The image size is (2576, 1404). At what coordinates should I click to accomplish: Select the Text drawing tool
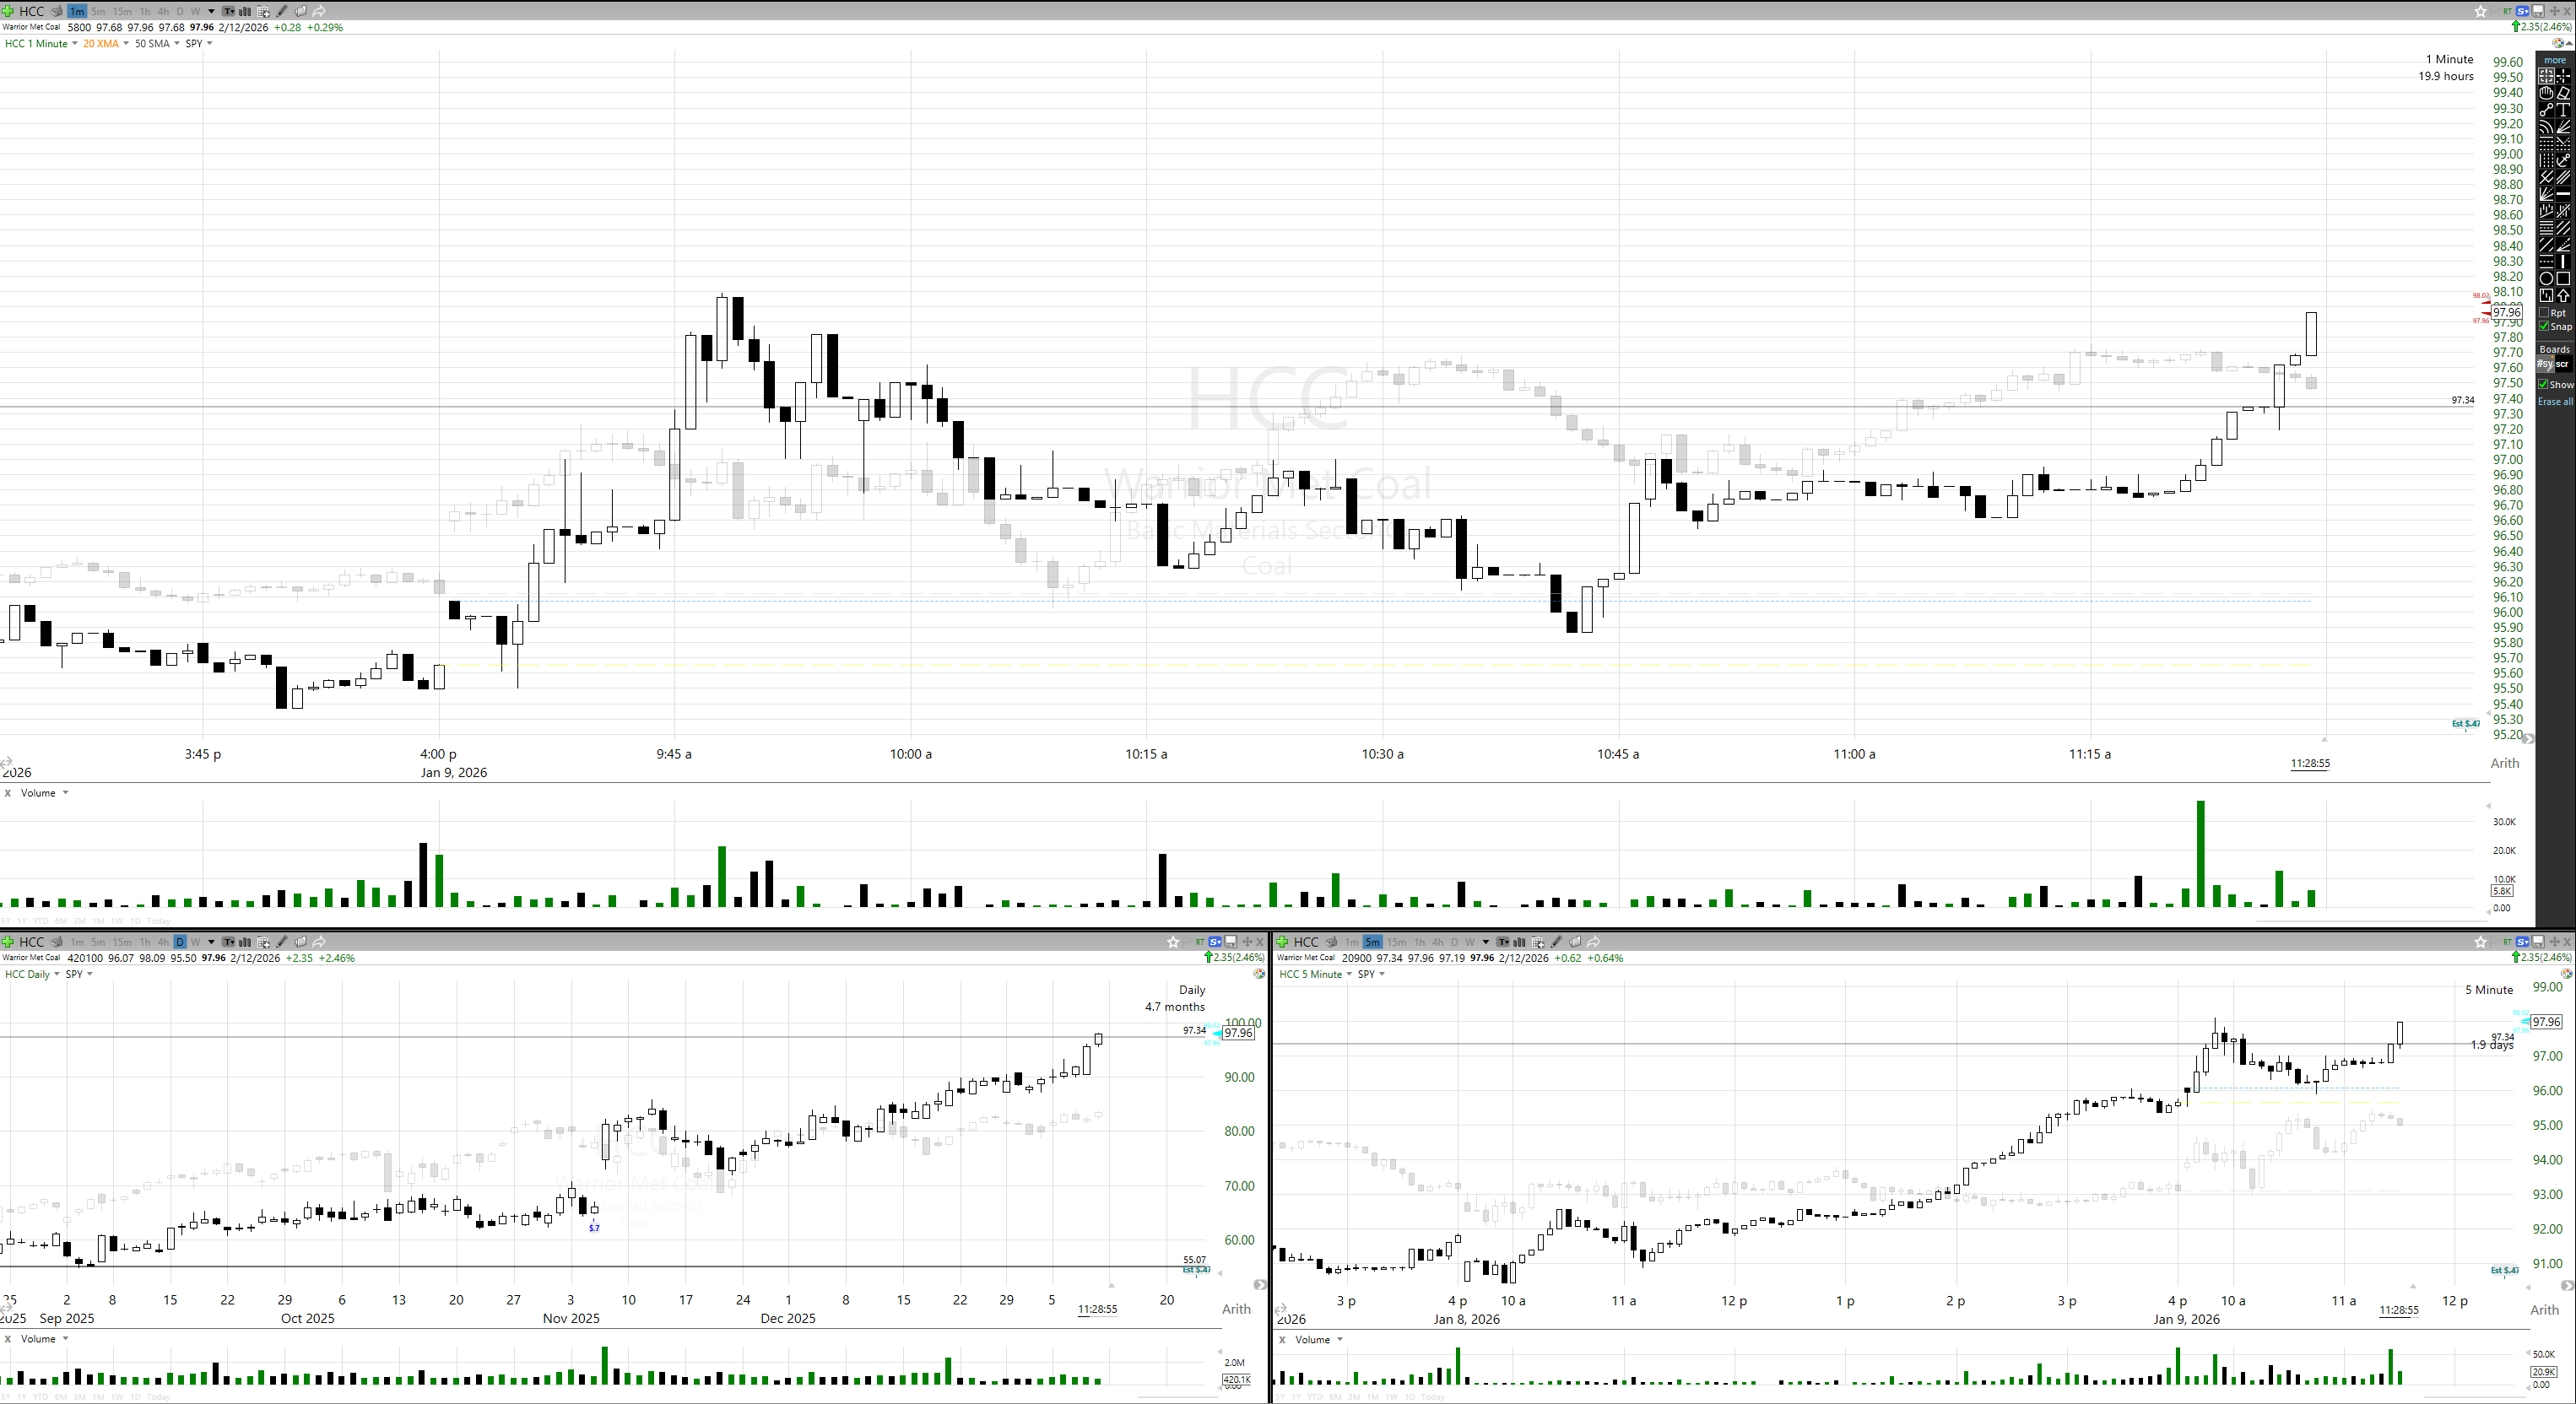(x=2563, y=110)
